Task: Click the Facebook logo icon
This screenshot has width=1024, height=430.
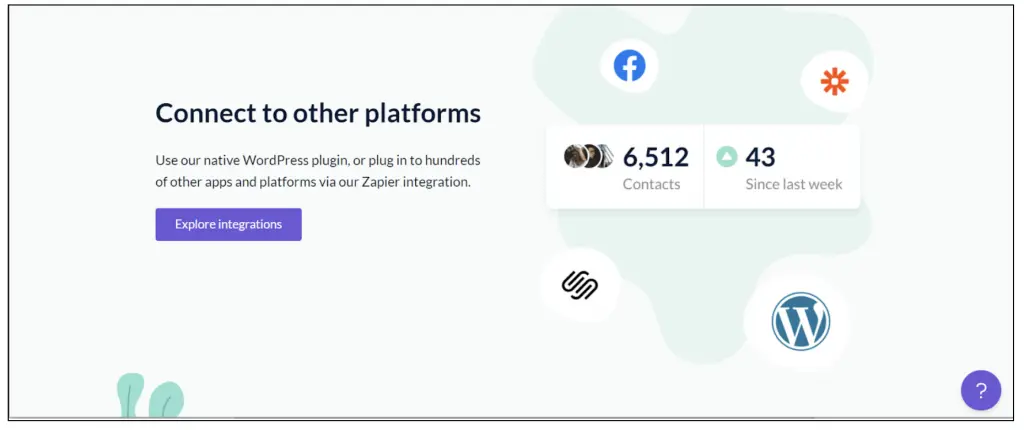Action: (x=629, y=66)
